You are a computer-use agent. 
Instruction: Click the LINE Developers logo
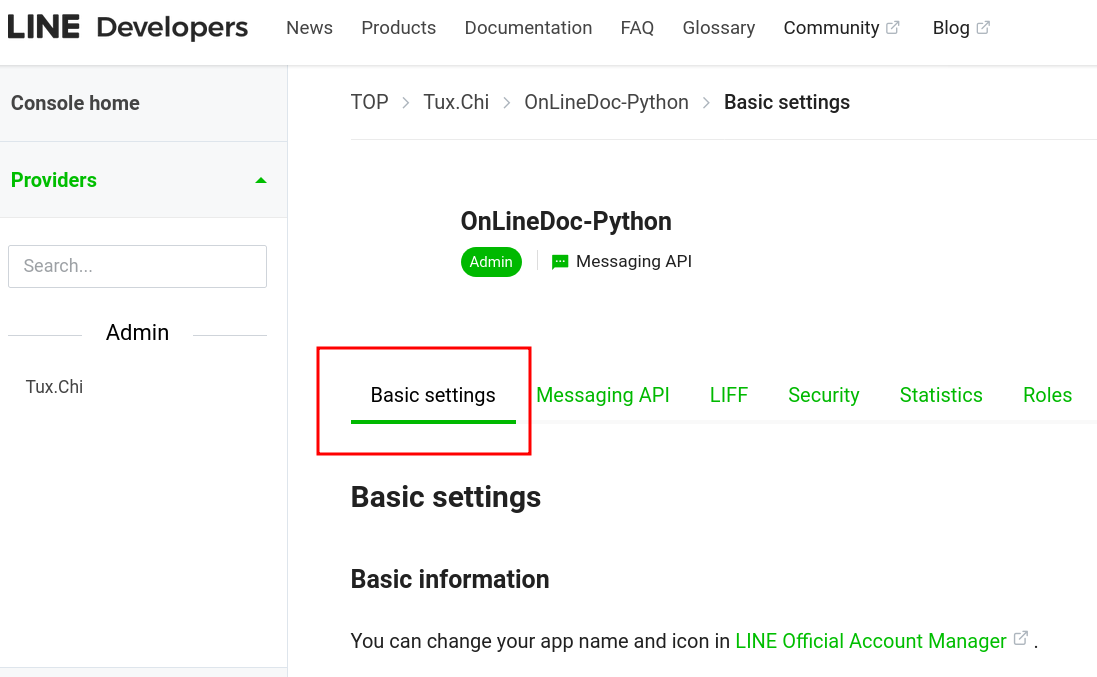point(128,27)
